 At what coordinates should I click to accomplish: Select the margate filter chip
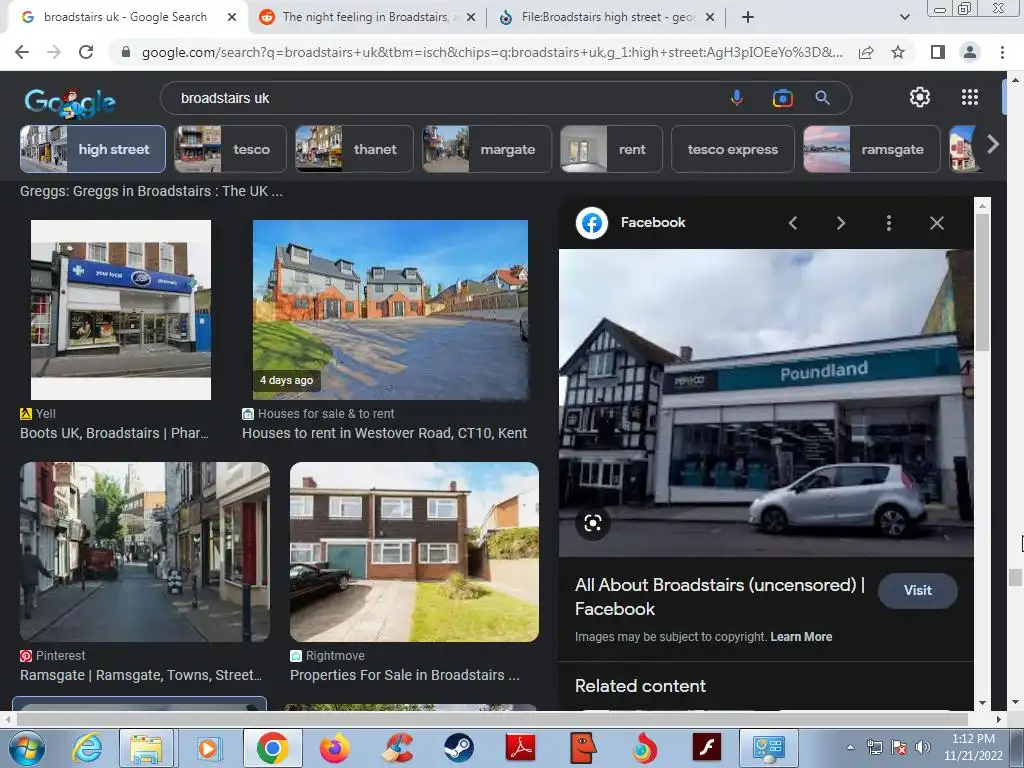pyautogui.click(x=487, y=150)
